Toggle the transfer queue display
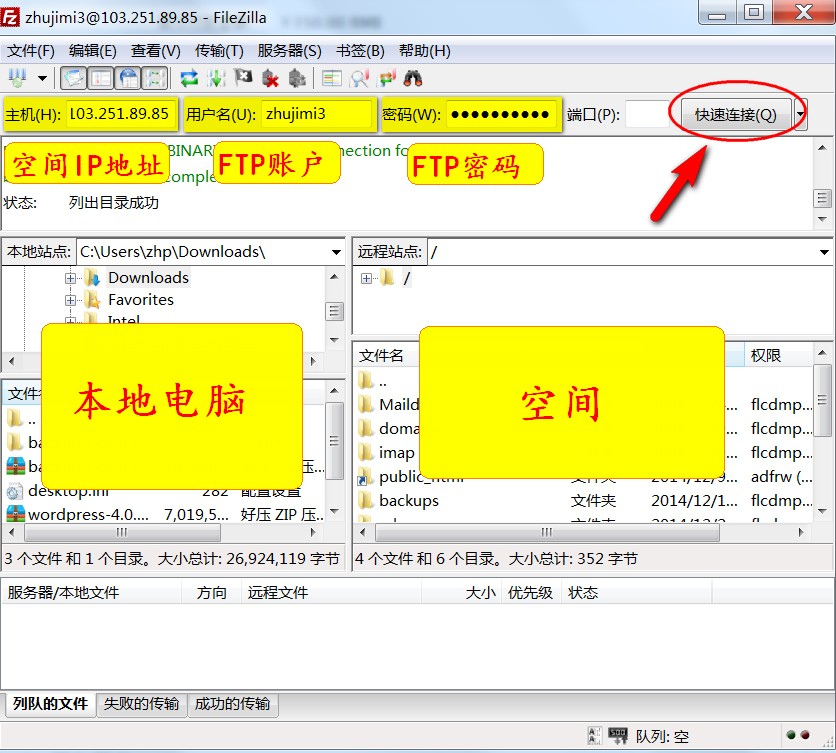This screenshot has height=753, width=836. pos(155,78)
